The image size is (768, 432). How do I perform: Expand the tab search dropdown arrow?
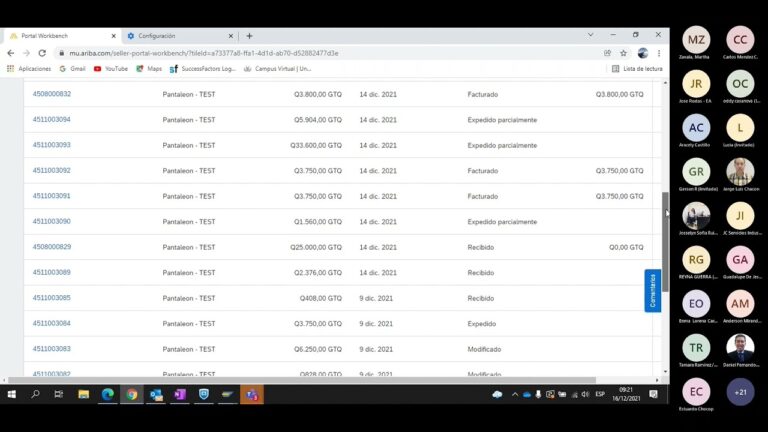tap(590, 35)
